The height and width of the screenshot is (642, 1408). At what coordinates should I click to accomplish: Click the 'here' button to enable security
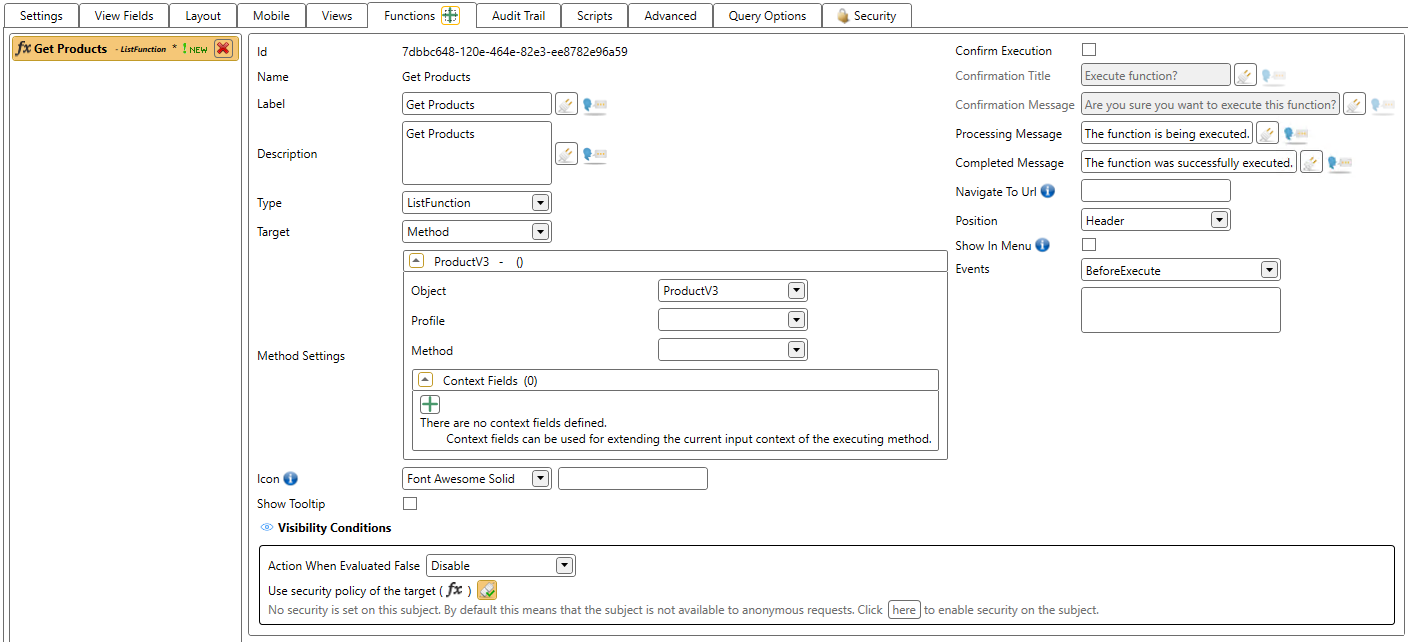click(x=903, y=610)
